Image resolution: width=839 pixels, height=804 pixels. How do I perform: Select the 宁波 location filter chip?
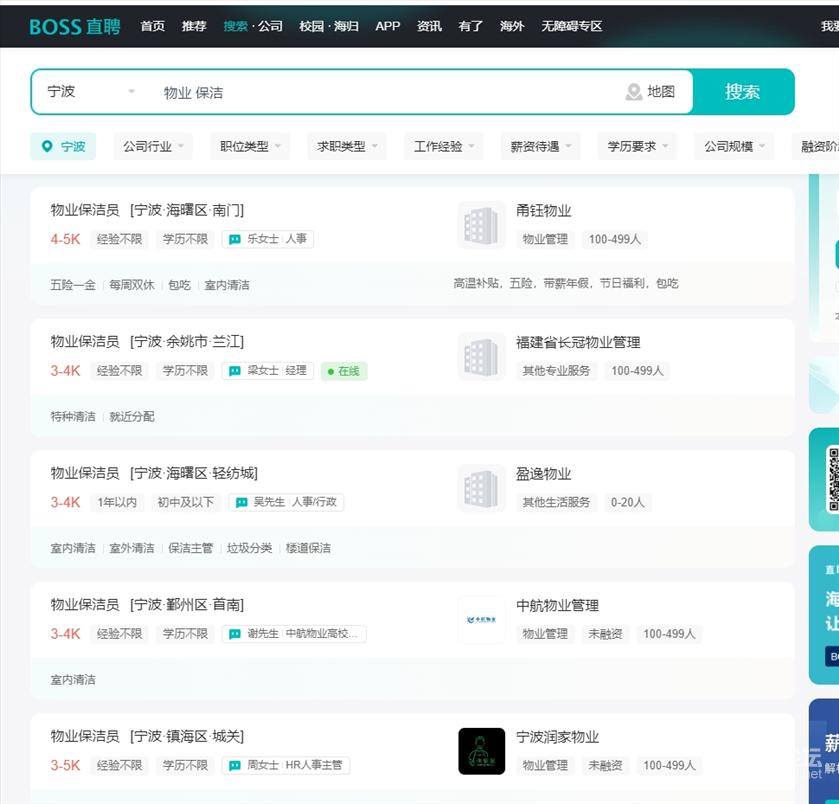pyautogui.click(x=63, y=147)
